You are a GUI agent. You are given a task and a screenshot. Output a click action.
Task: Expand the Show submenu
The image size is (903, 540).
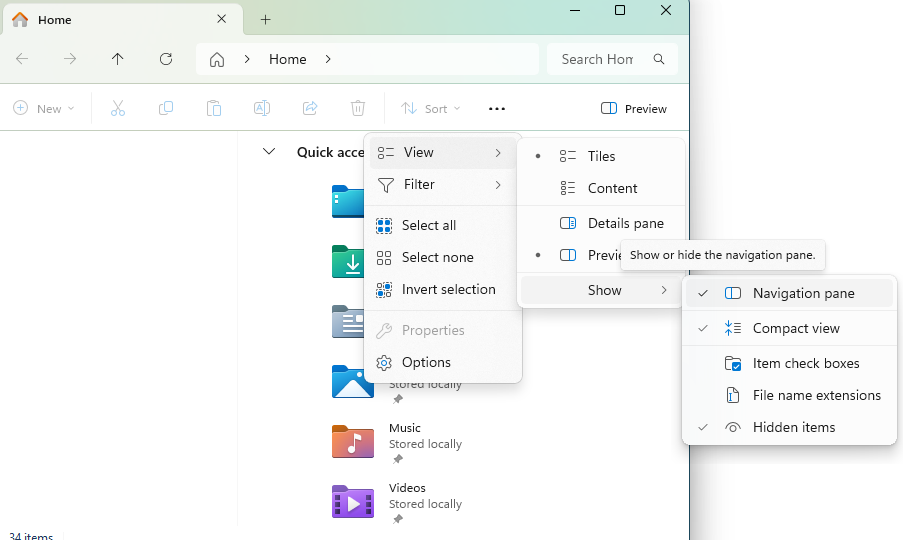click(x=601, y=290)
